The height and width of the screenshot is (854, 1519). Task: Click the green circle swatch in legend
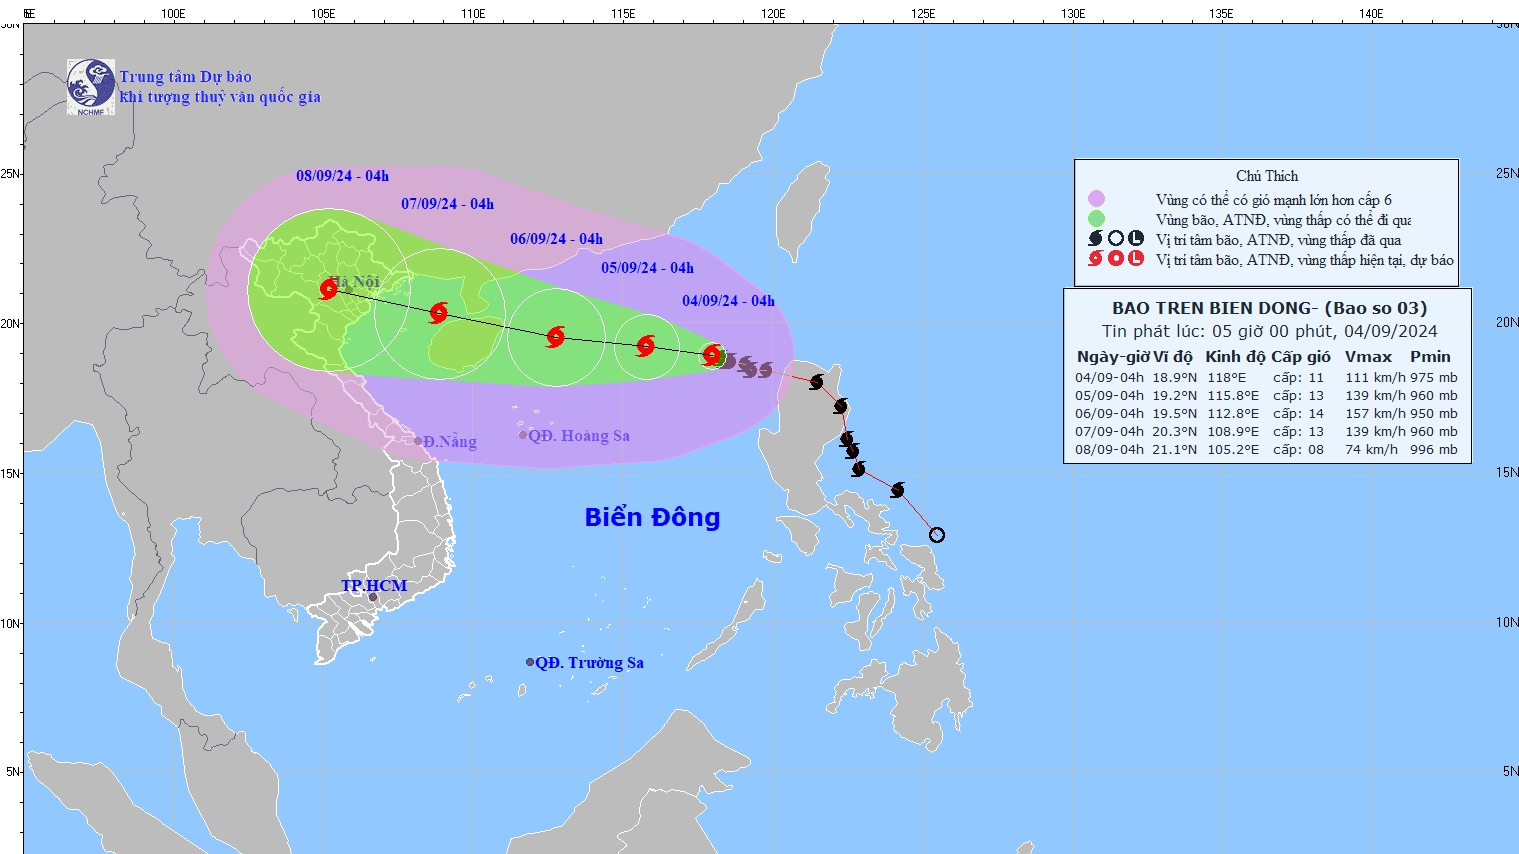(x=1096, y=219)
